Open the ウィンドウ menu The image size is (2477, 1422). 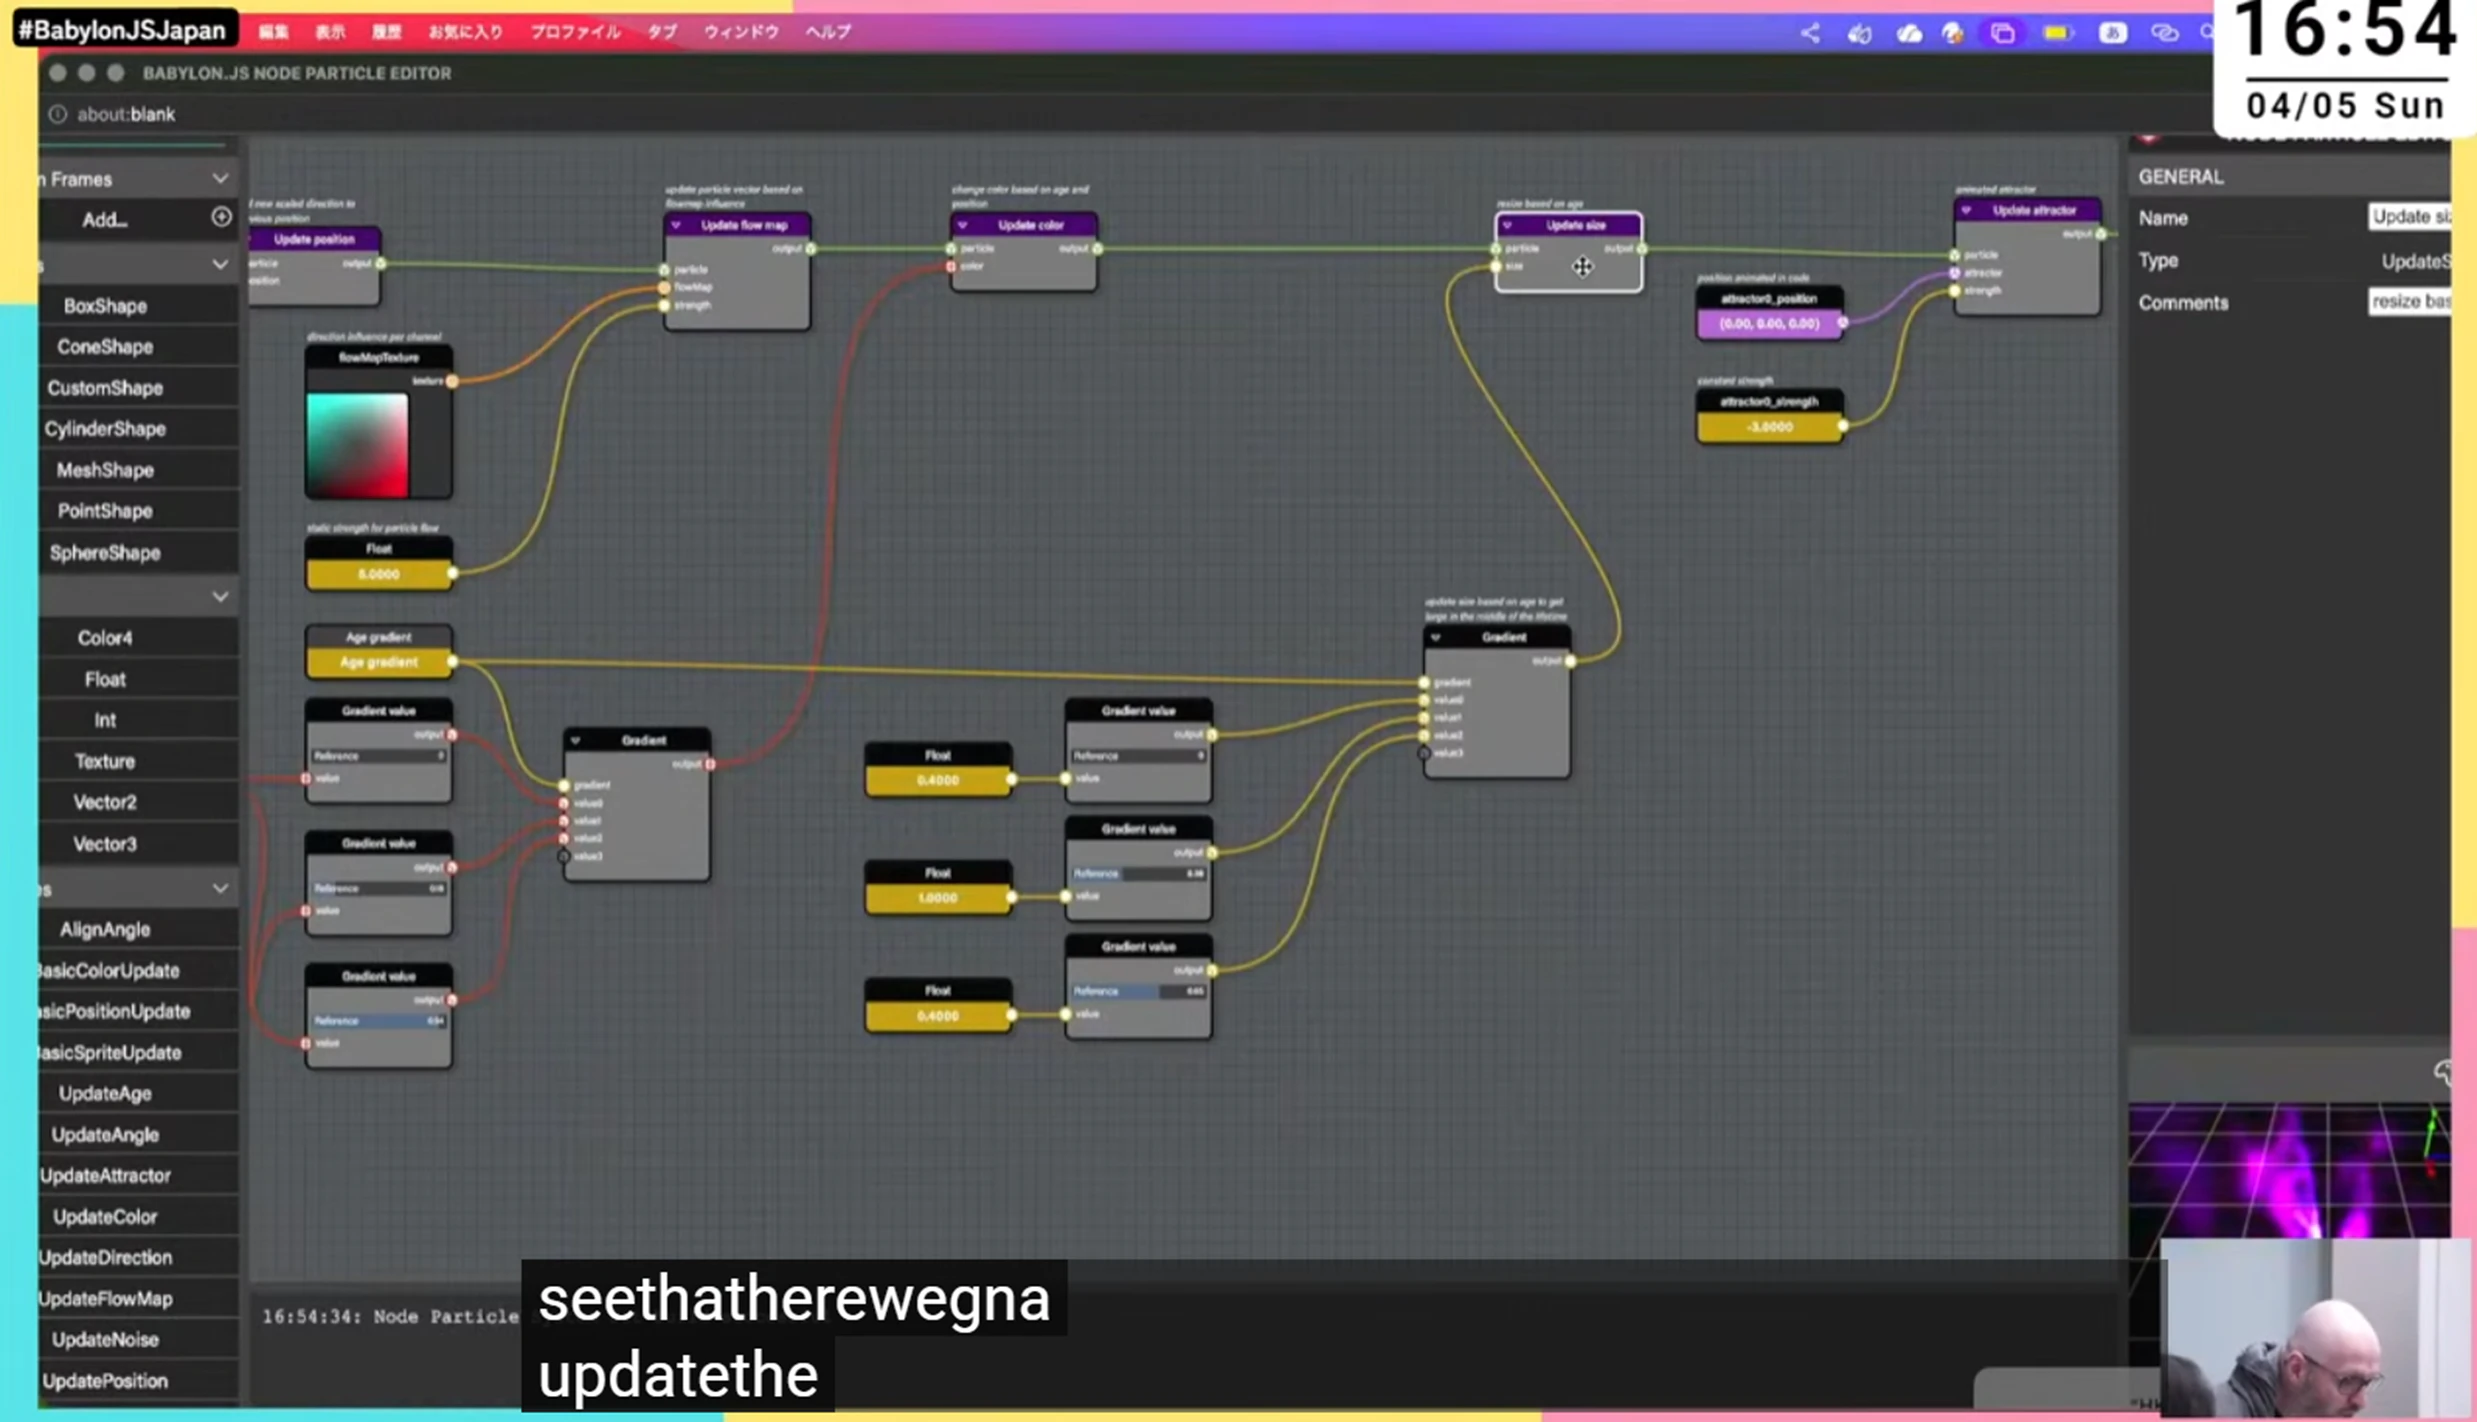740,32
